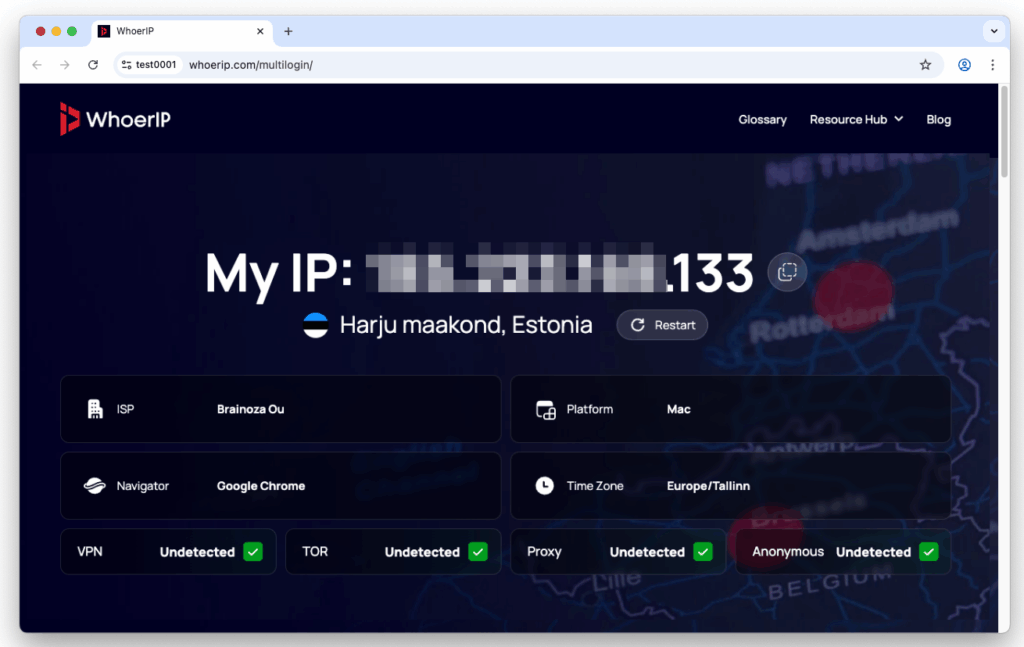Image resolution: width=1024 pixels, height=647 pixels.
Task: Copy the IP address with the copy icon
Action: [x=787, y=272]
